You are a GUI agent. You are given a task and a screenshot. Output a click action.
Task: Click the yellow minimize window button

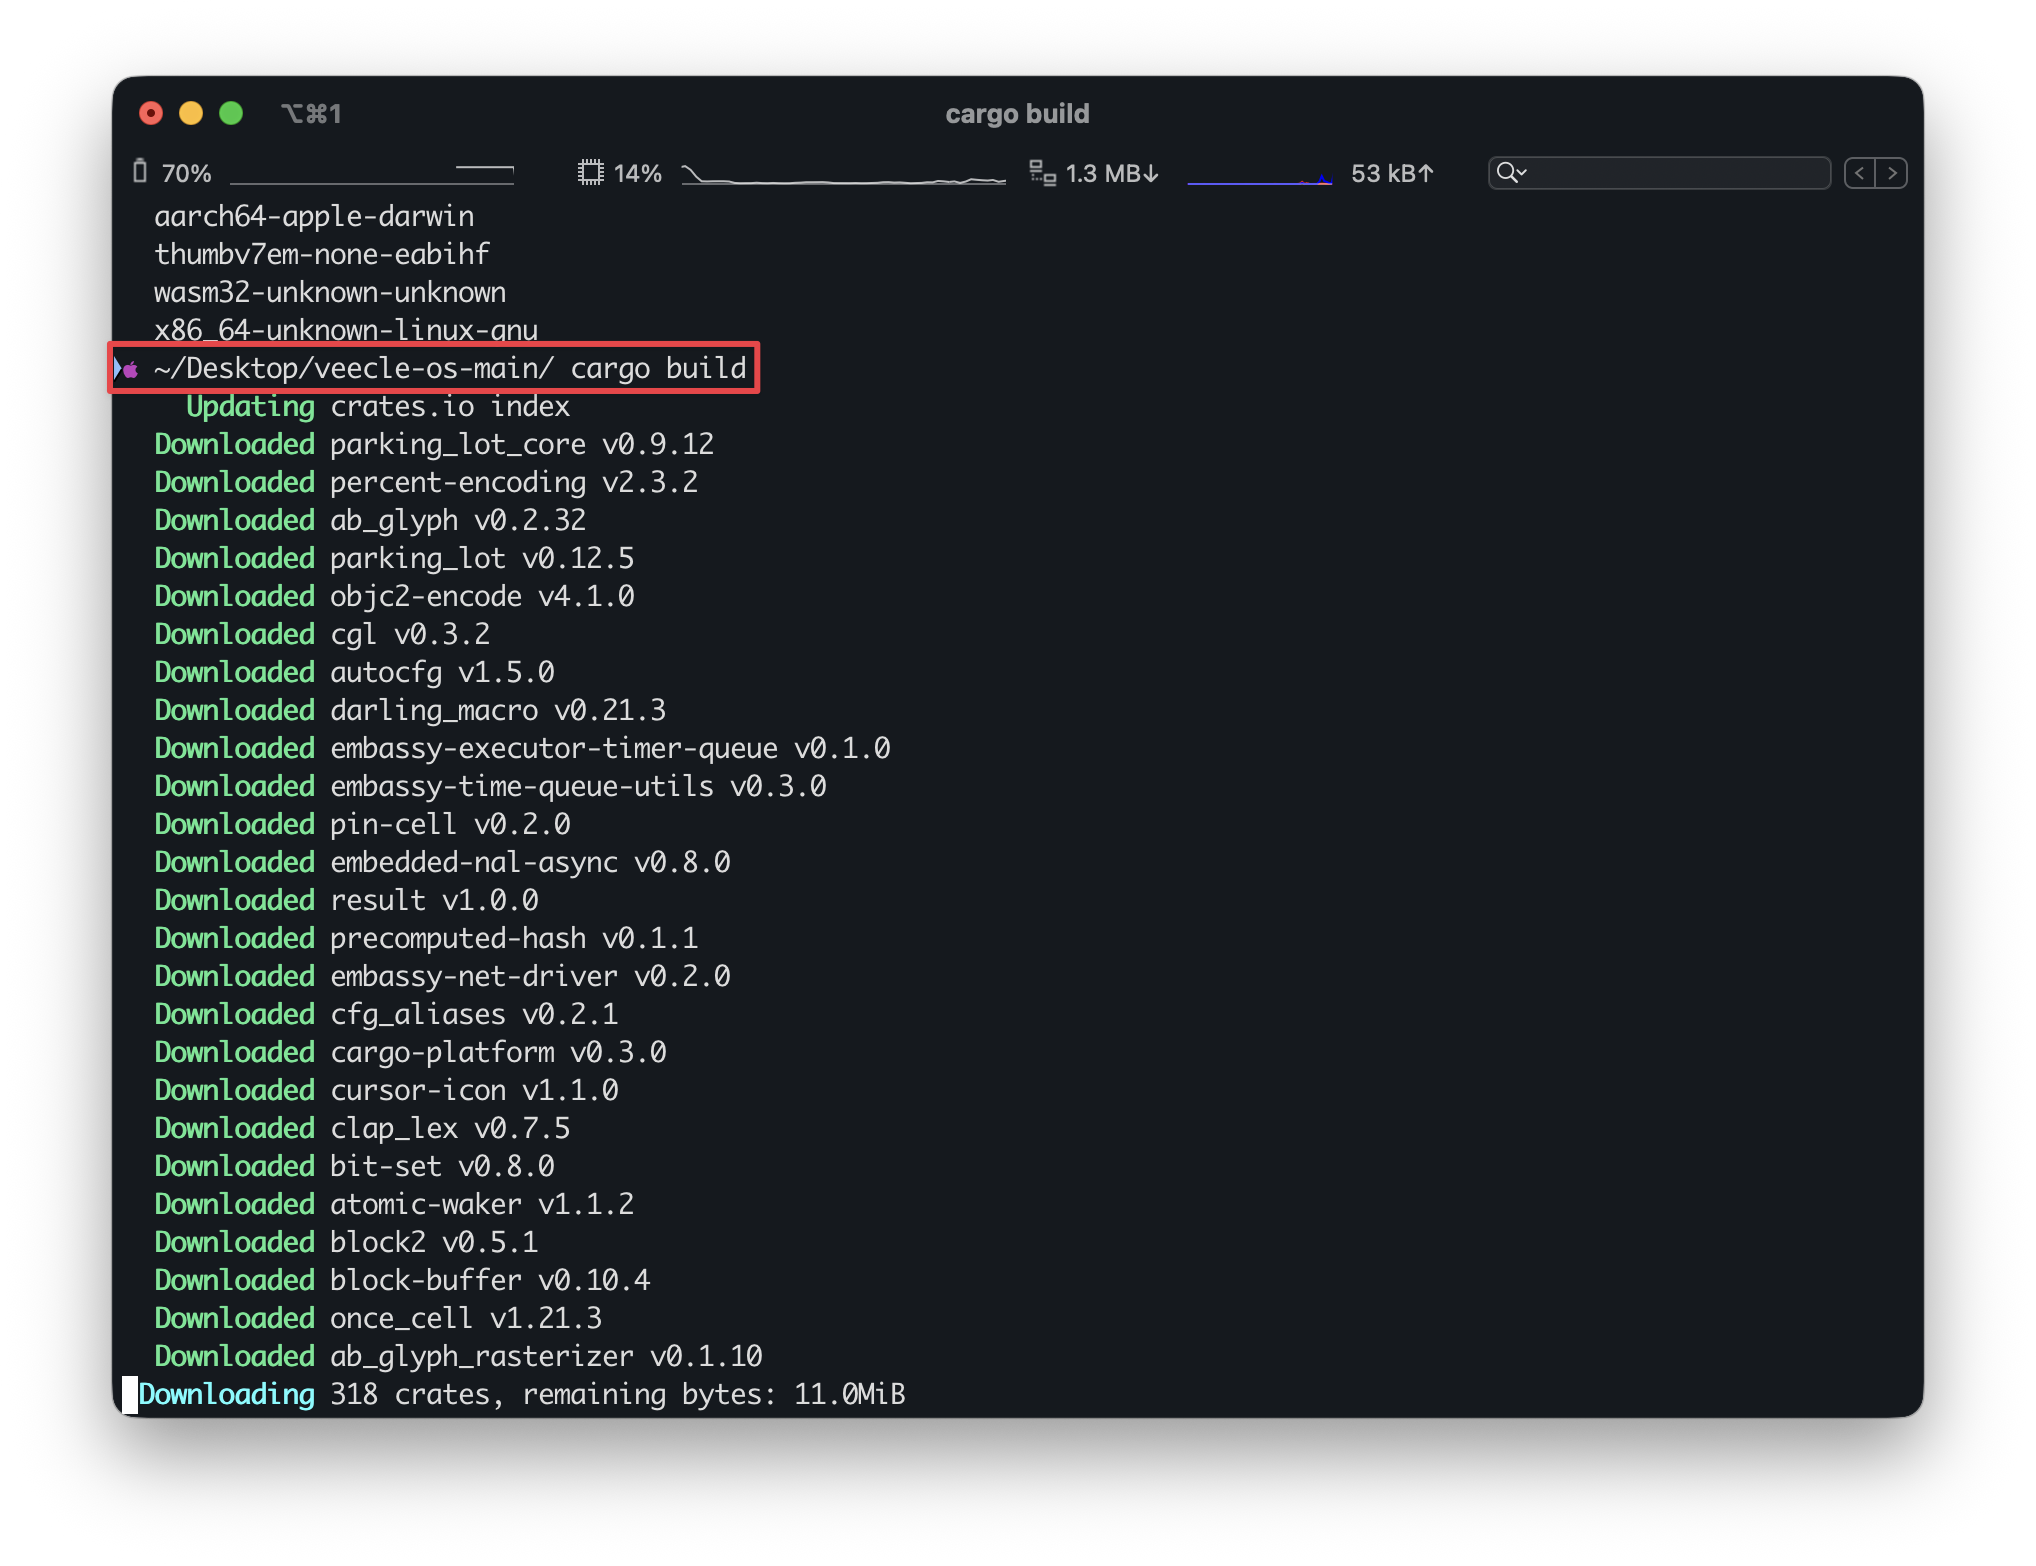tap(191, 113)
